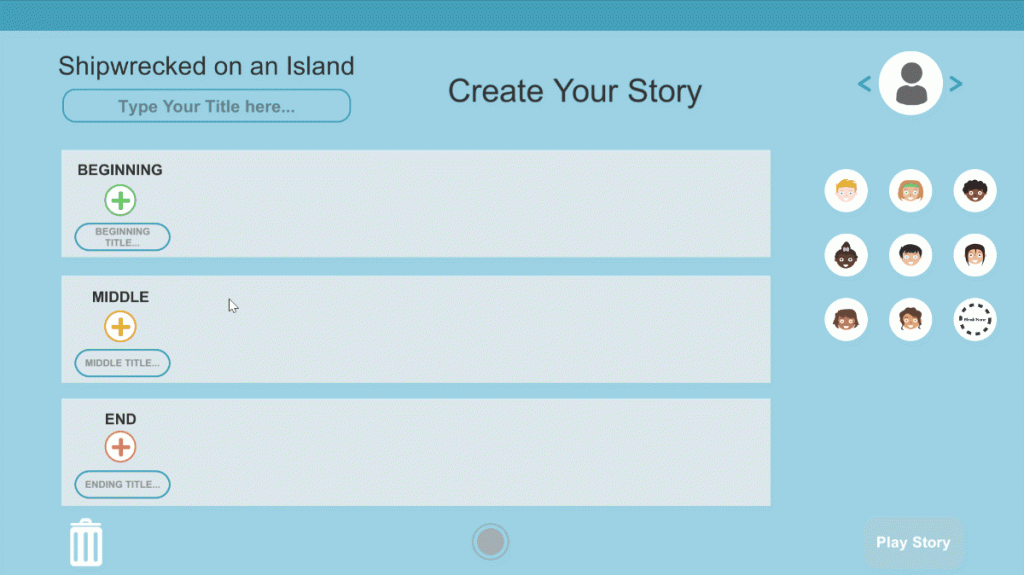The height and width of the screenshot is (575, 1024).
Task: Select the brown-haired girl avatar in bottom row
Action: (846, 320)
